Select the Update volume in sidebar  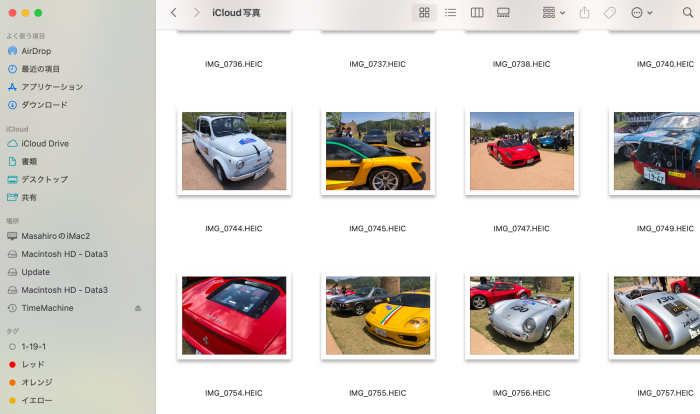35,272
